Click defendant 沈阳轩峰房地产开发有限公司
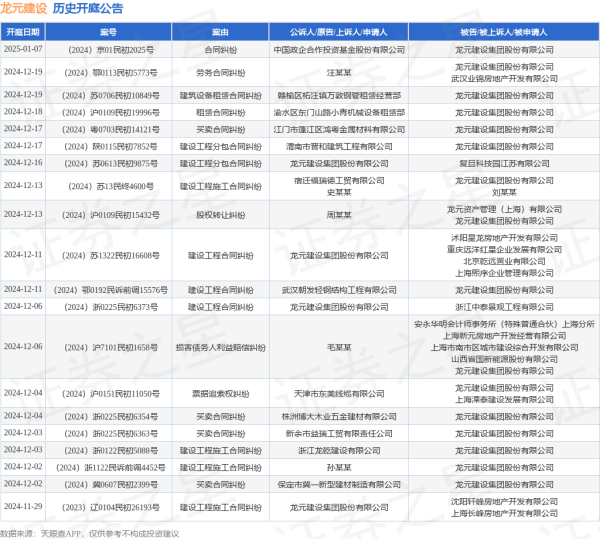Viewport: 600px width, 539px height. (x=504, y=502)
